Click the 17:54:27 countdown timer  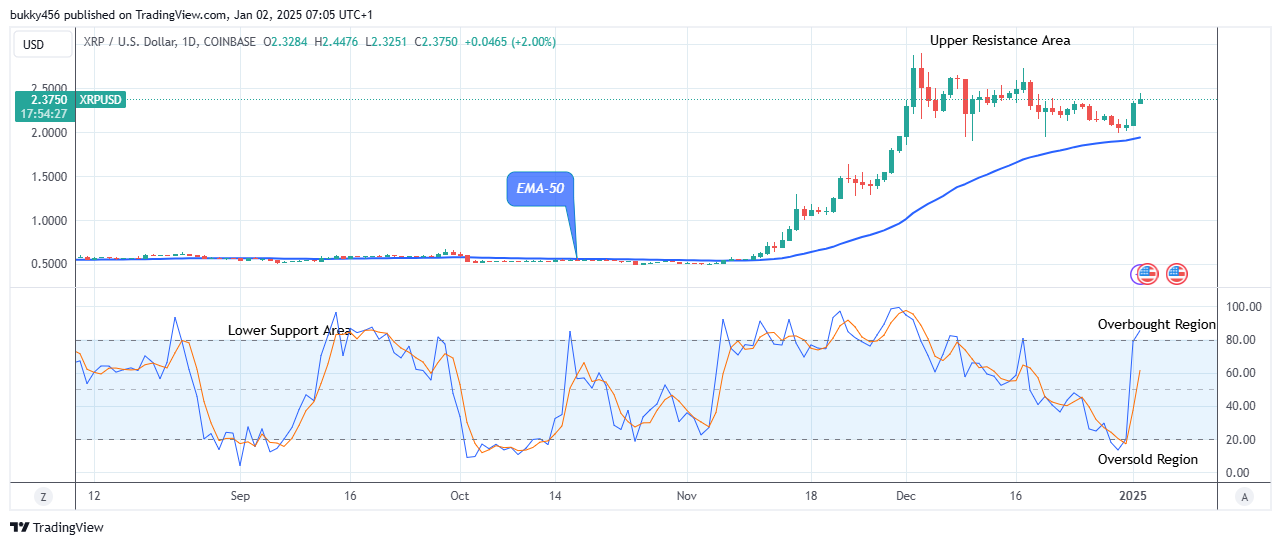[45, 114]
